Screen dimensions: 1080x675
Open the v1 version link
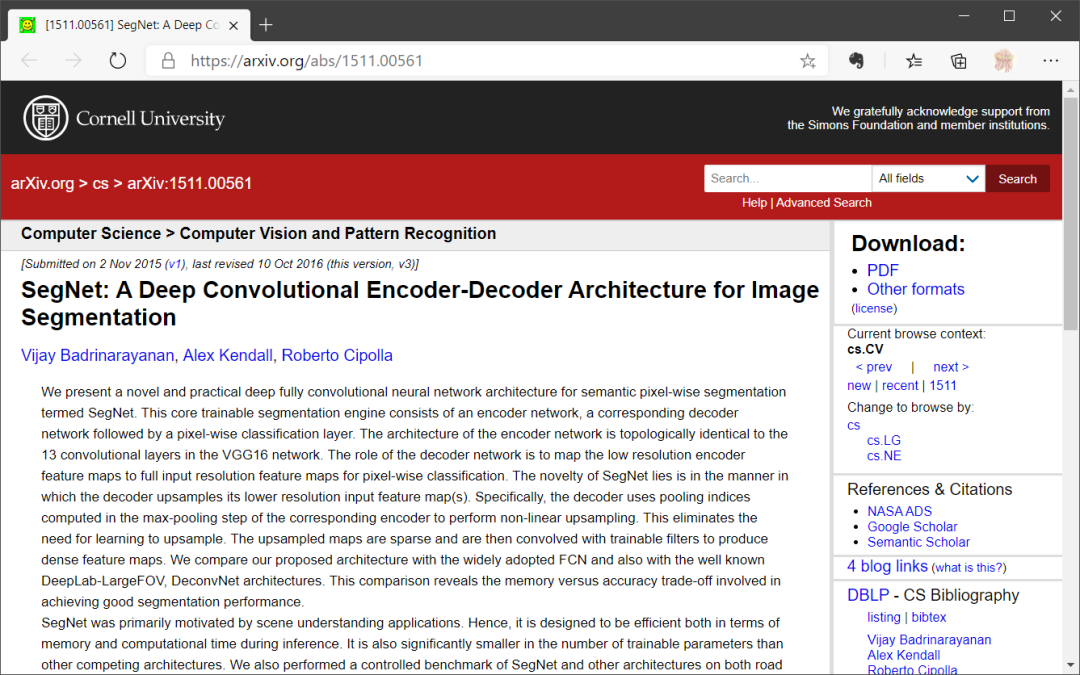click(175, 264)
